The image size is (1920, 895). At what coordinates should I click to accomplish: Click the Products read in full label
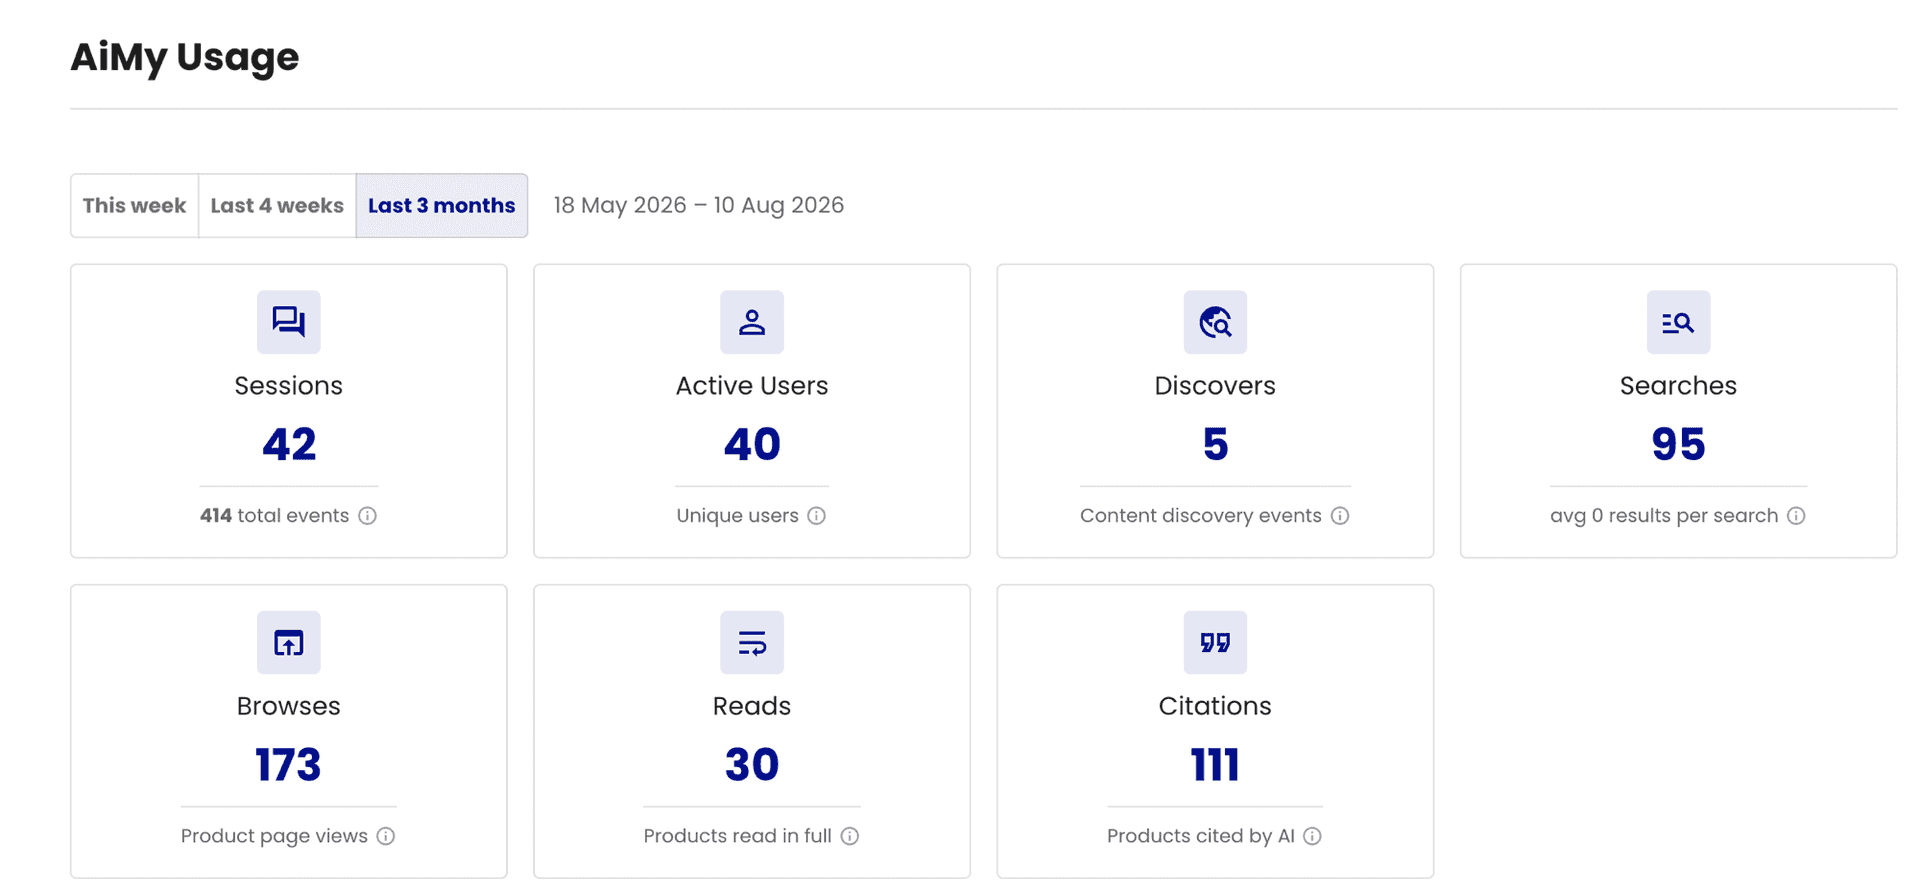coord(738,836)
